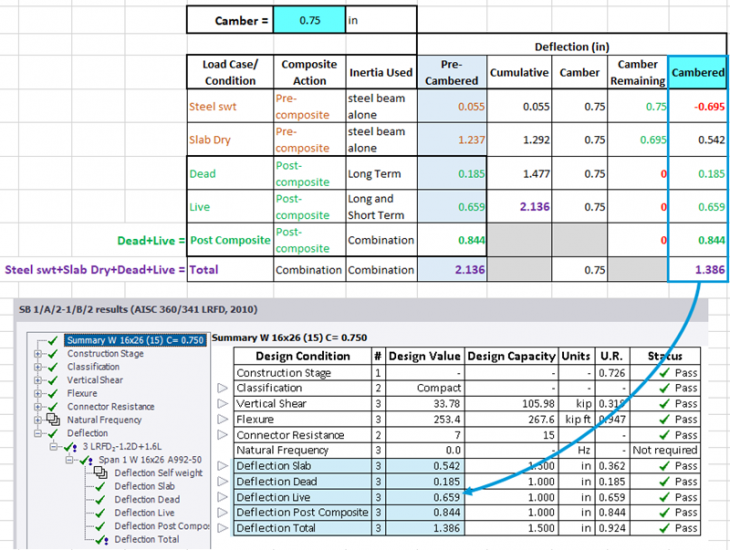
Task: Expand the Connector Resistance tree node
Action: (38, 407)
